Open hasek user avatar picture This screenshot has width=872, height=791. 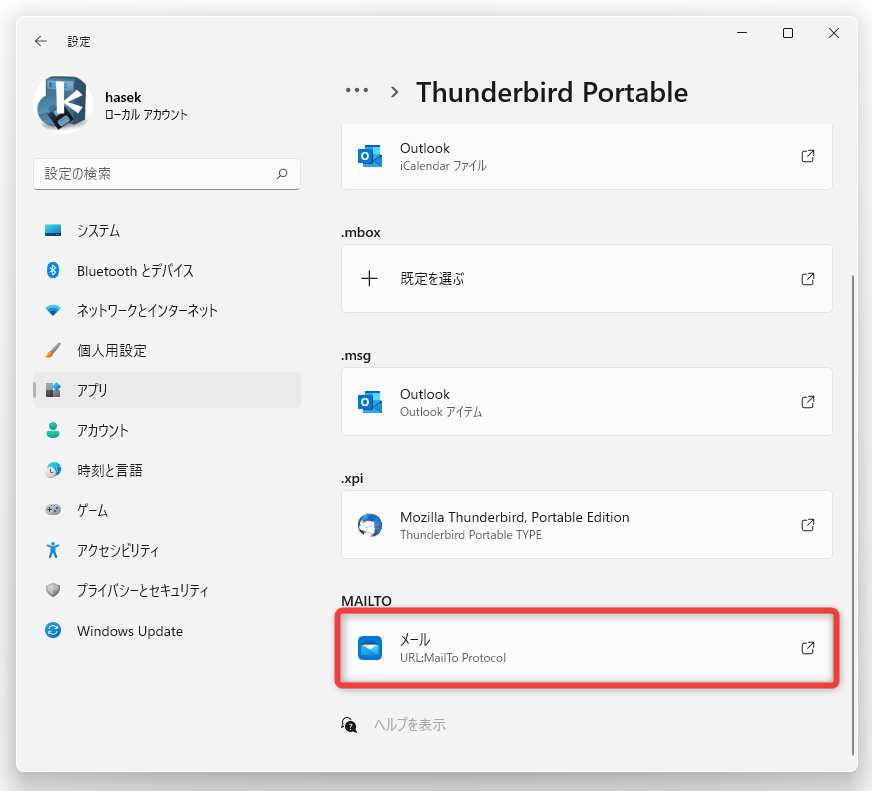(x=63, y=104)
